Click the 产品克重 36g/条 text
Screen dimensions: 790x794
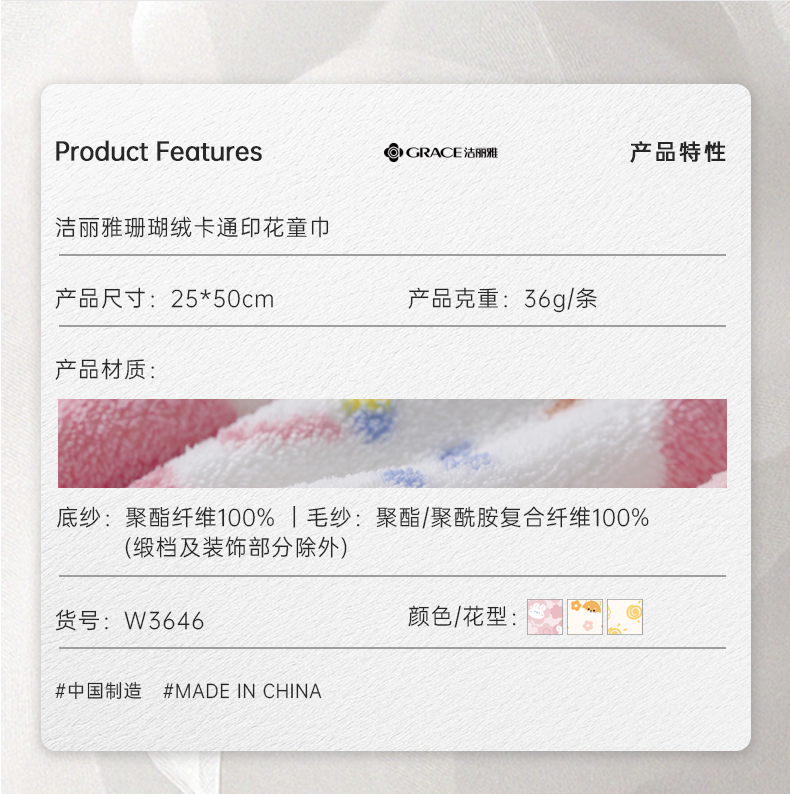[x=502, y=299]
